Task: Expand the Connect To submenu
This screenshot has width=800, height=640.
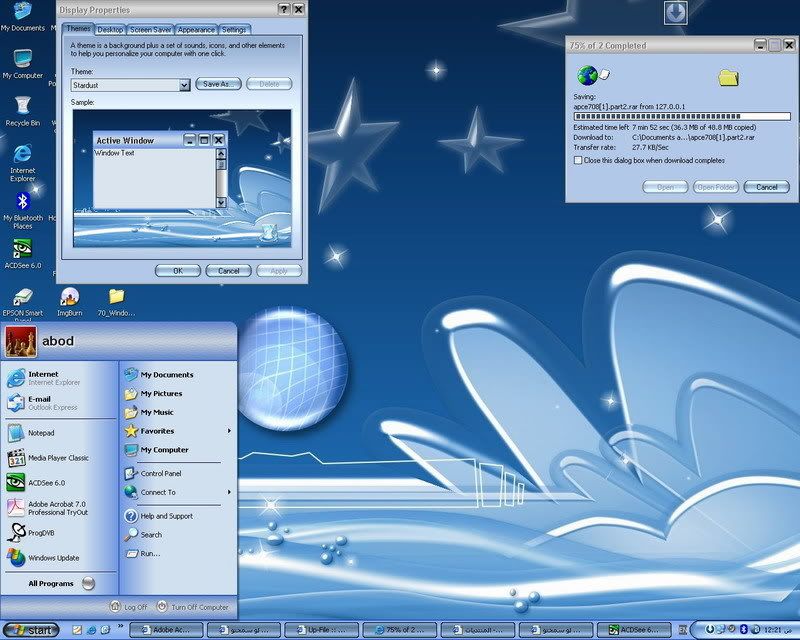Action: click(x=229, y=492)
